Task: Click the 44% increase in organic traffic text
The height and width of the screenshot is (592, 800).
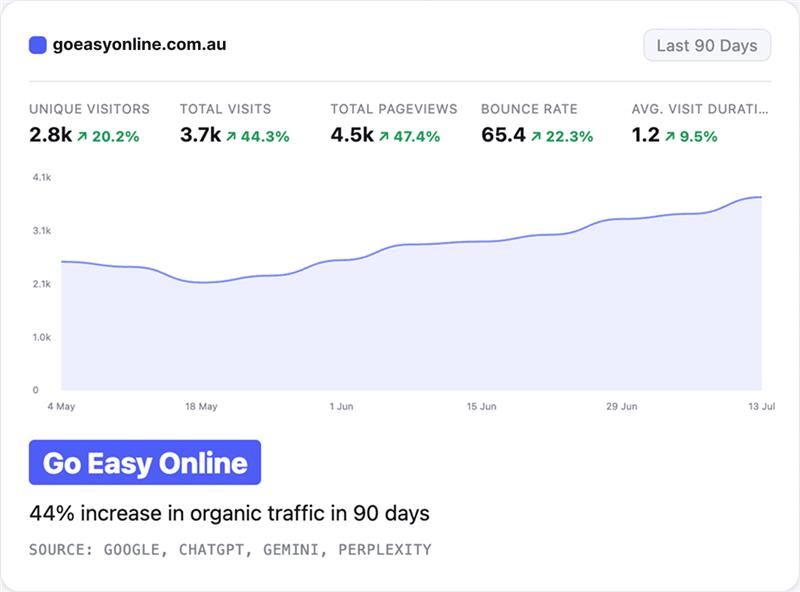Action: [230, 513]
